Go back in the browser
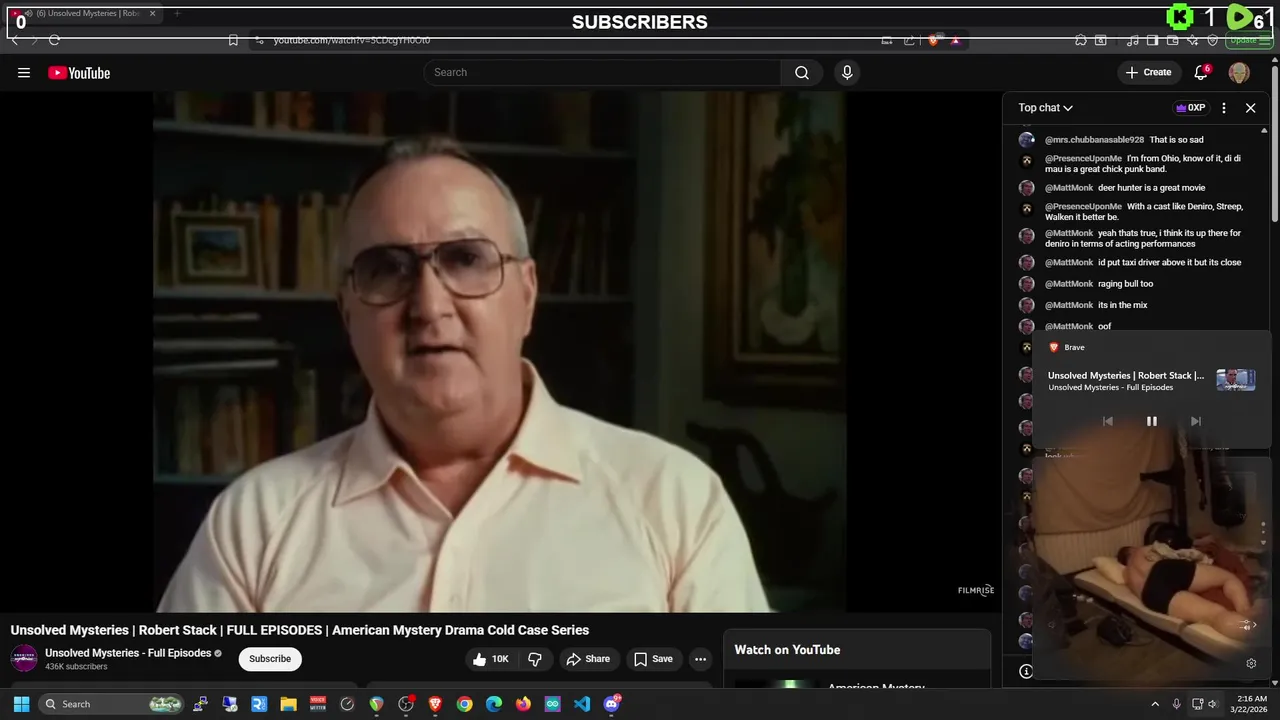Image resolution: width=1280 pixels, height=720 pixels. 15,40
